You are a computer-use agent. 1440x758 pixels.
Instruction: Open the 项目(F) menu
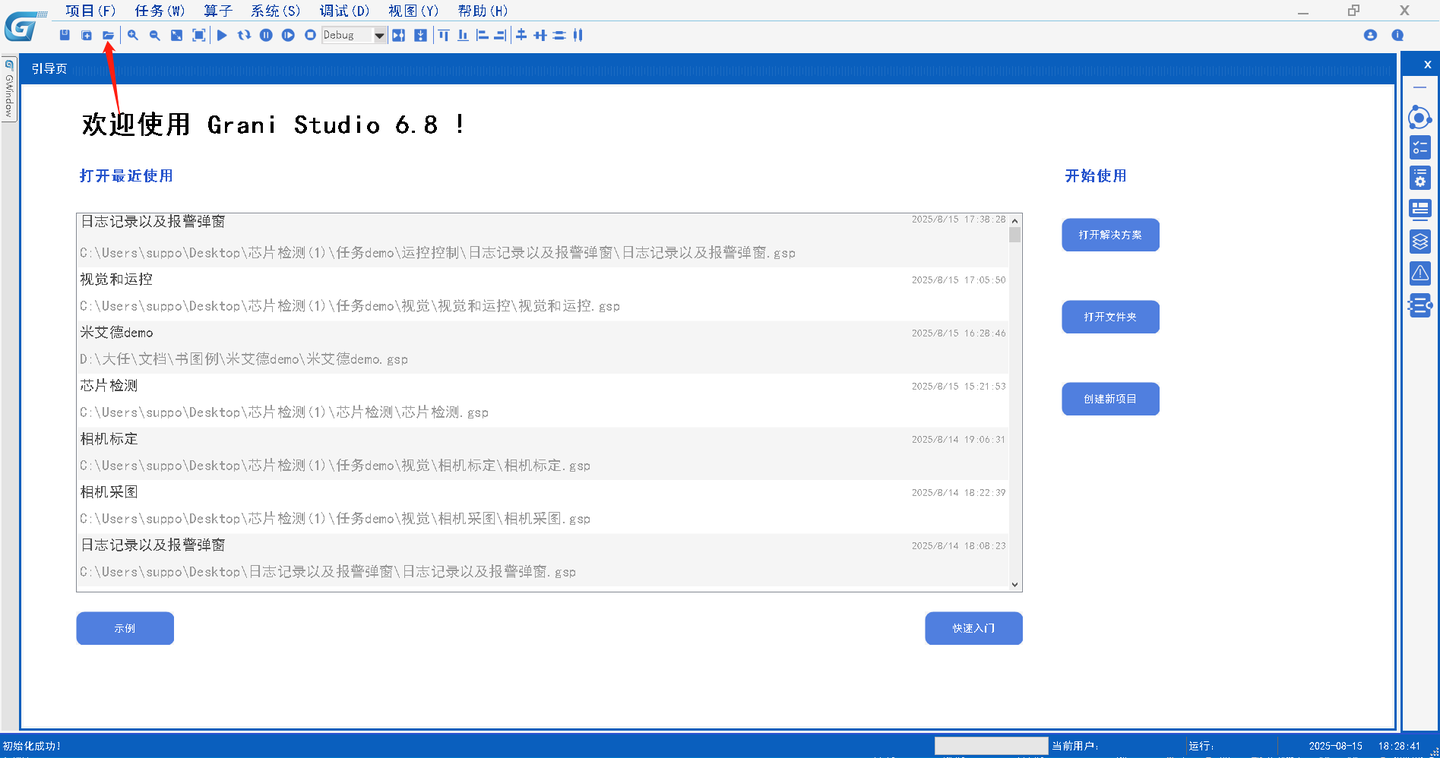(x=90, y=11)
